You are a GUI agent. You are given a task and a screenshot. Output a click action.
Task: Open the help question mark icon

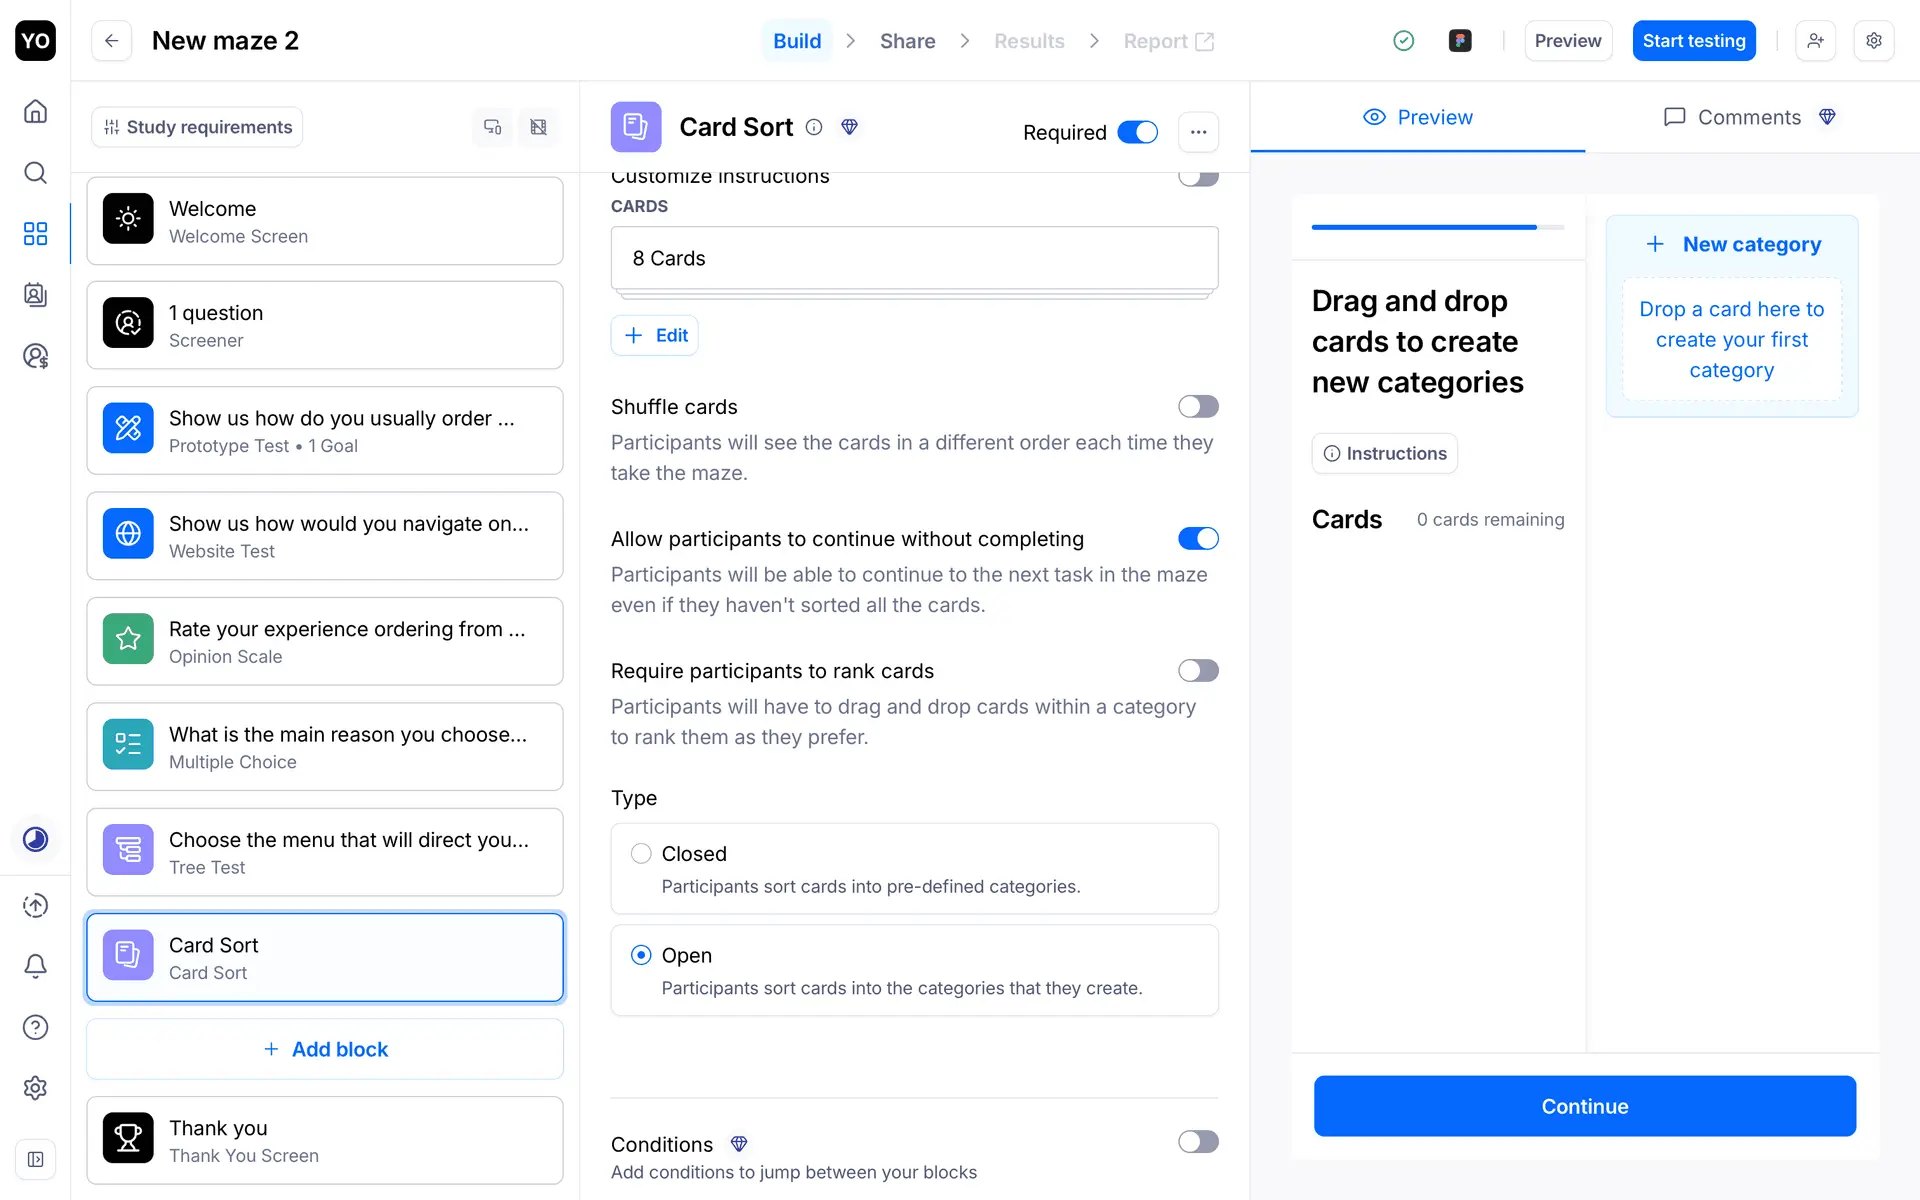pos(35,1027)
